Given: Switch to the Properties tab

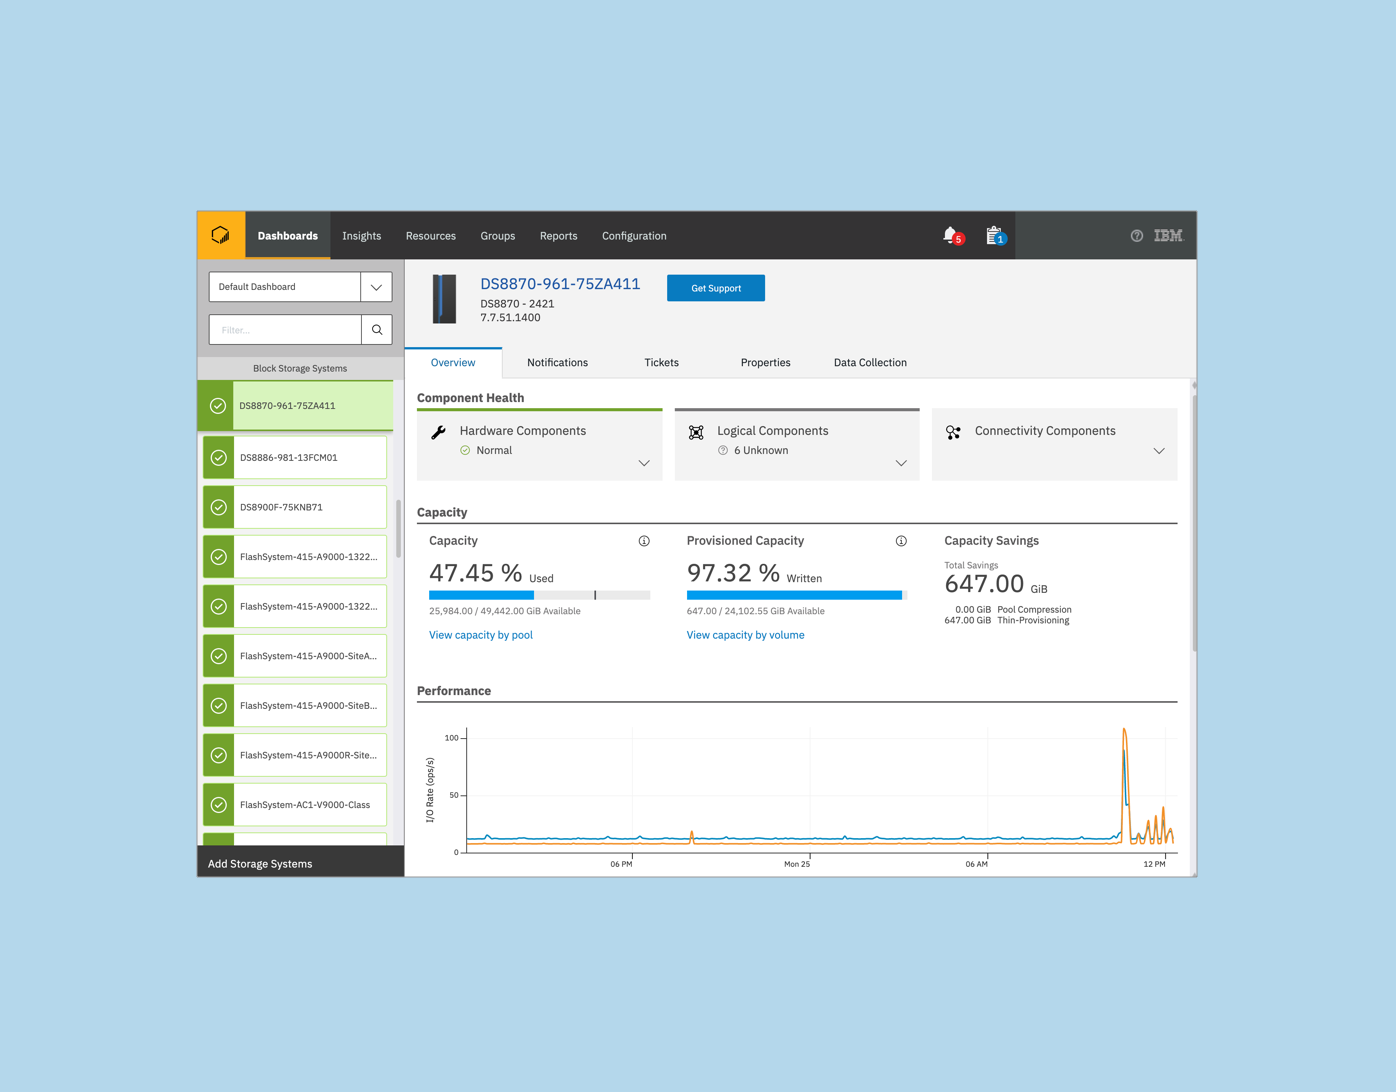Looking at the screenshot, I should [x=766, y=363].
